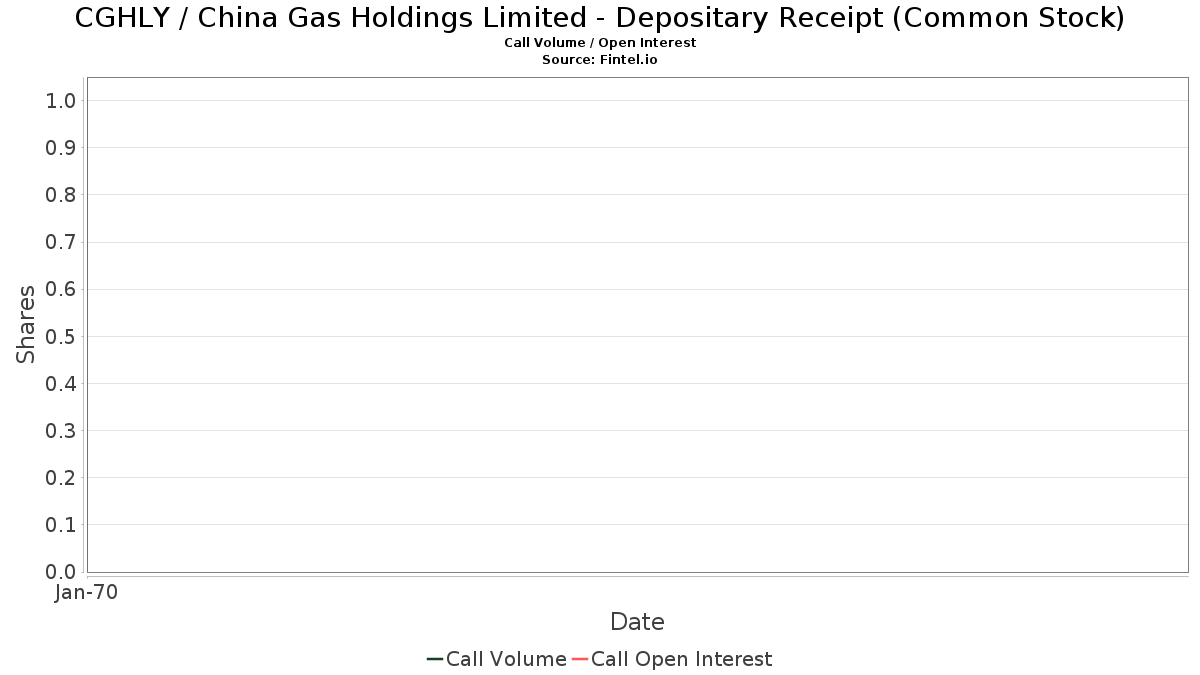
Task: Click the Date x-axis title
Action: click(x=637, y=622)
